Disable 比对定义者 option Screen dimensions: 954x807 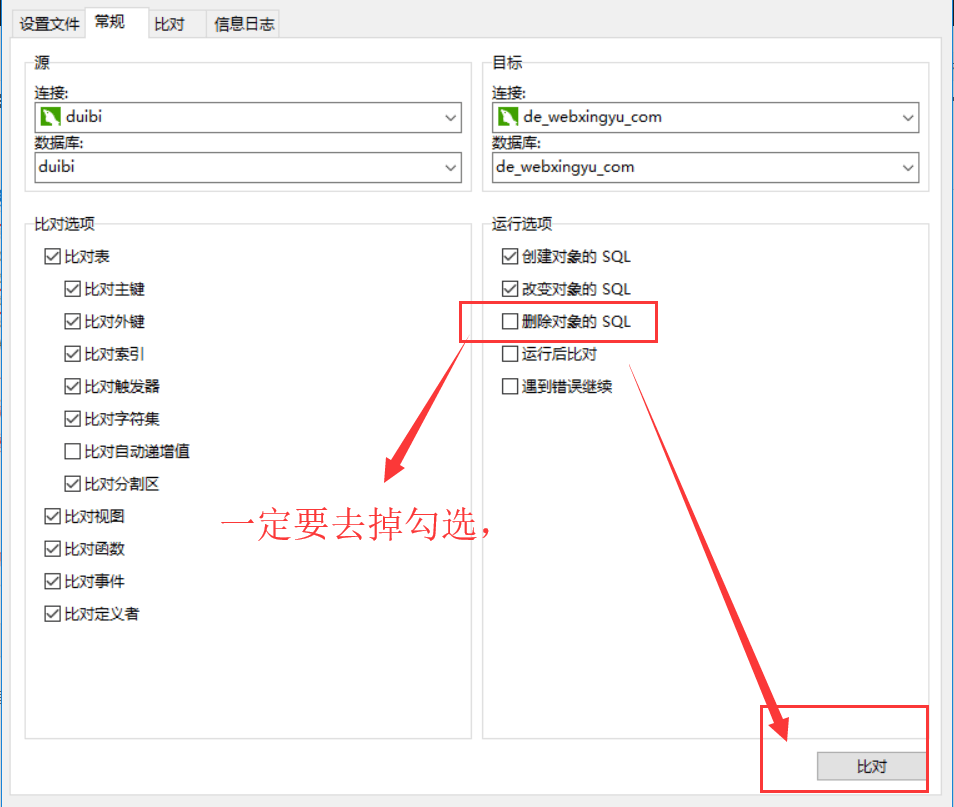pyautogui.click(x=52, y=613)
